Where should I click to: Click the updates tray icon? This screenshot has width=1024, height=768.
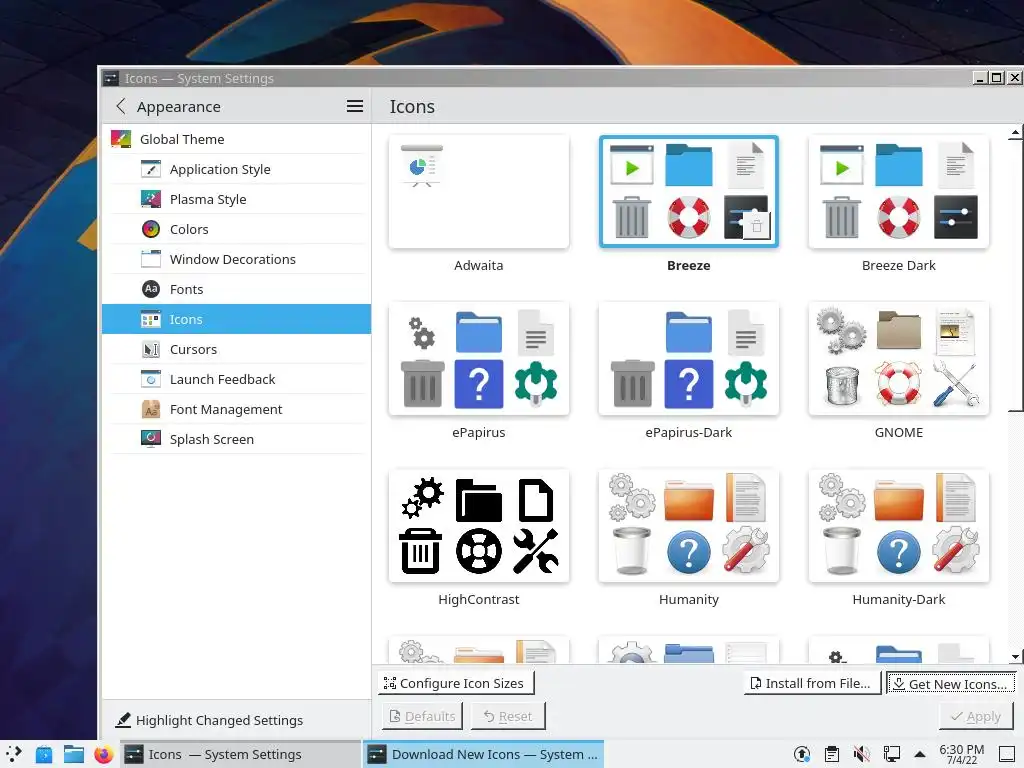pyautogui.click(x=802, y=754)
